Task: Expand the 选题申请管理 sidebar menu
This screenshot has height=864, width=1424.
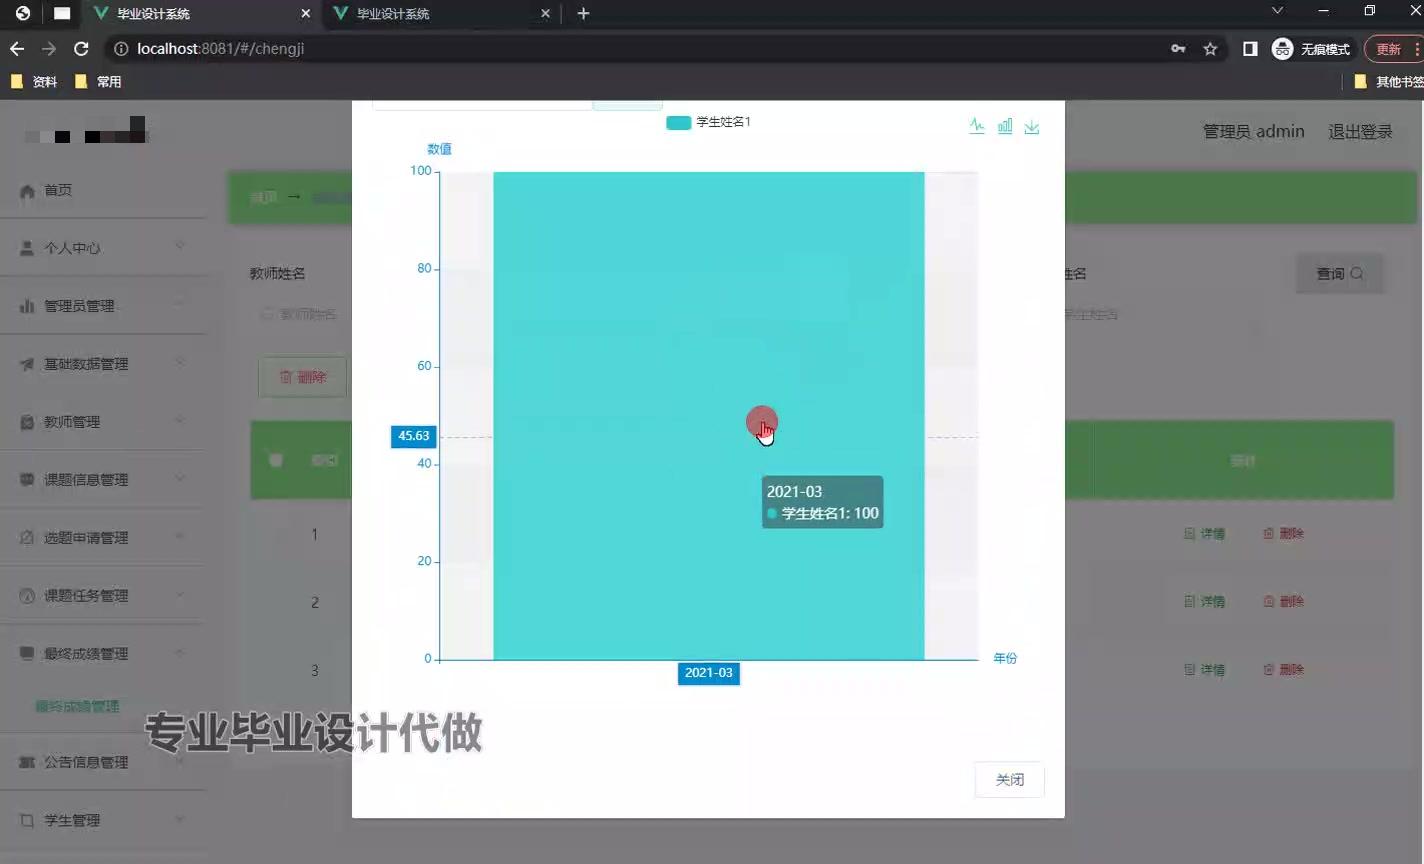Action: [105, 538]
